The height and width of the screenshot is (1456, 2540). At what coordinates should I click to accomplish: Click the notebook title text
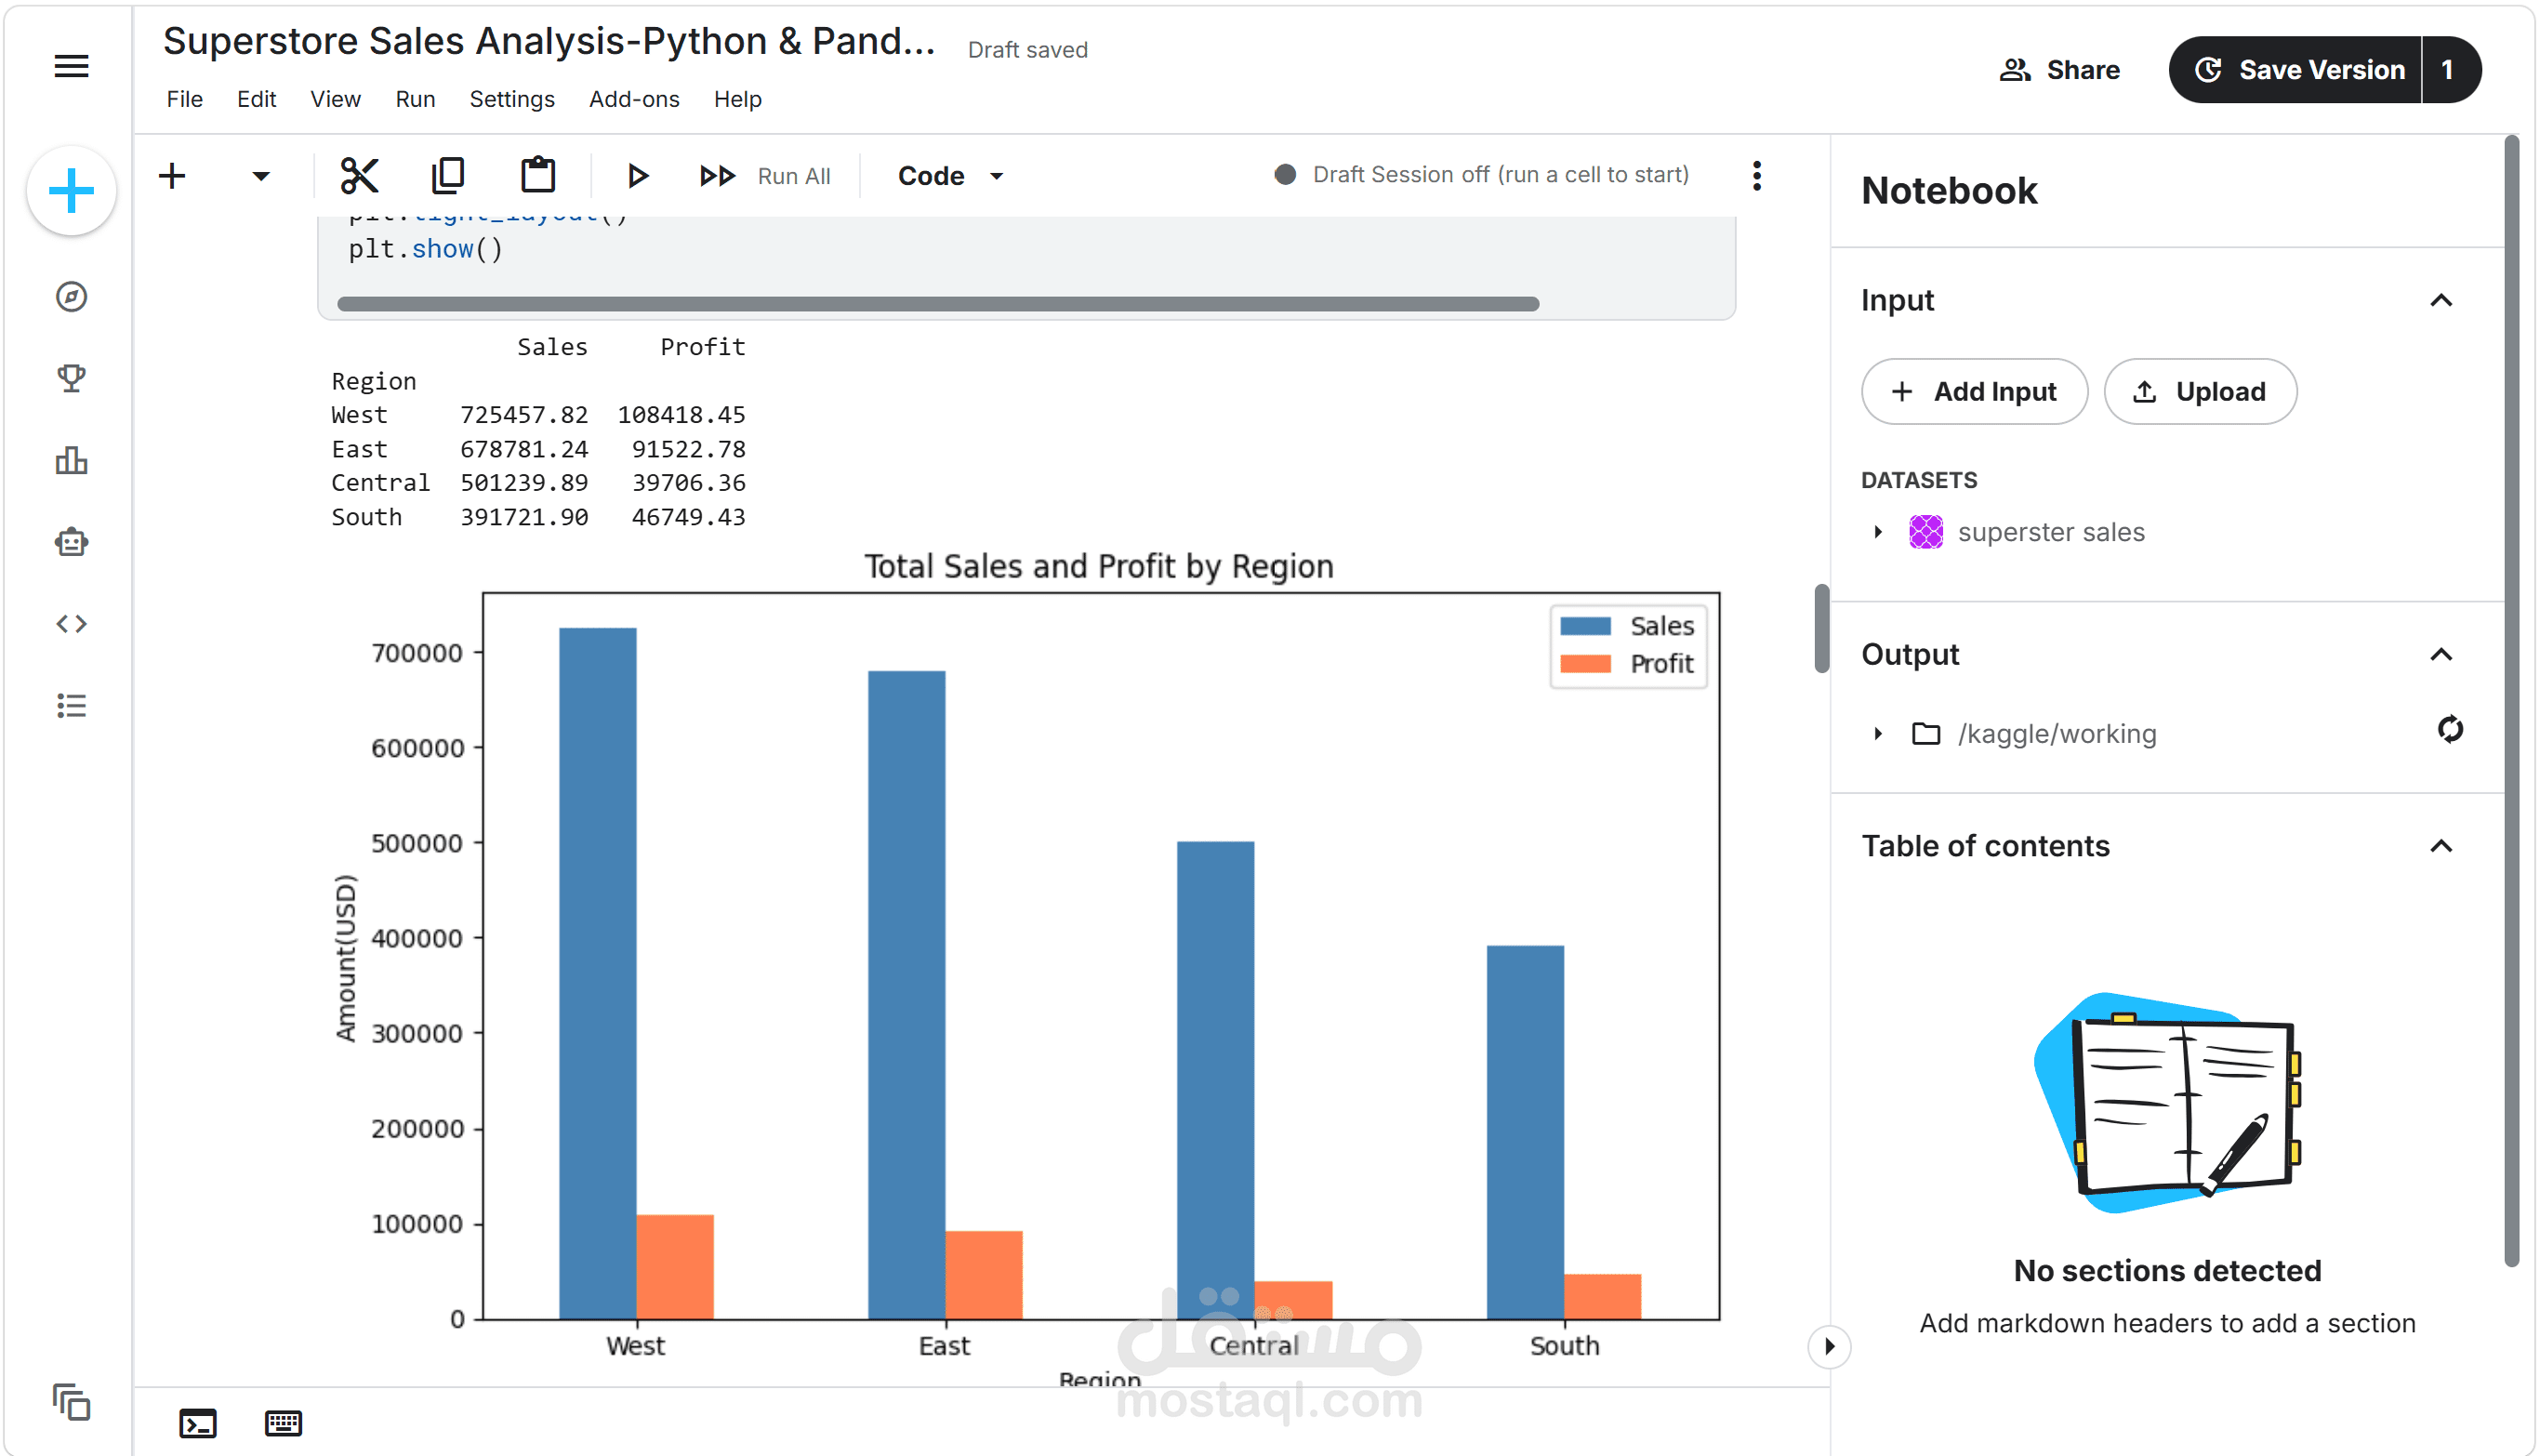point(549,41)
